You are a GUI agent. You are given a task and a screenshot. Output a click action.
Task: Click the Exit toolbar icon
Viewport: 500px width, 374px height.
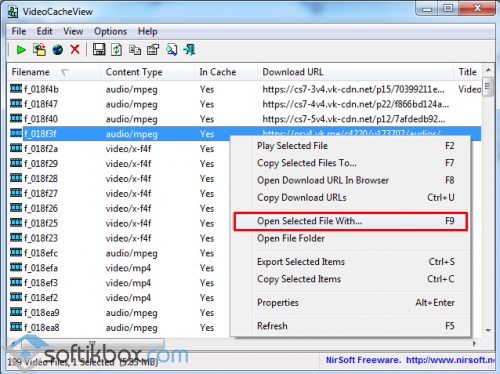coord(189,50)
